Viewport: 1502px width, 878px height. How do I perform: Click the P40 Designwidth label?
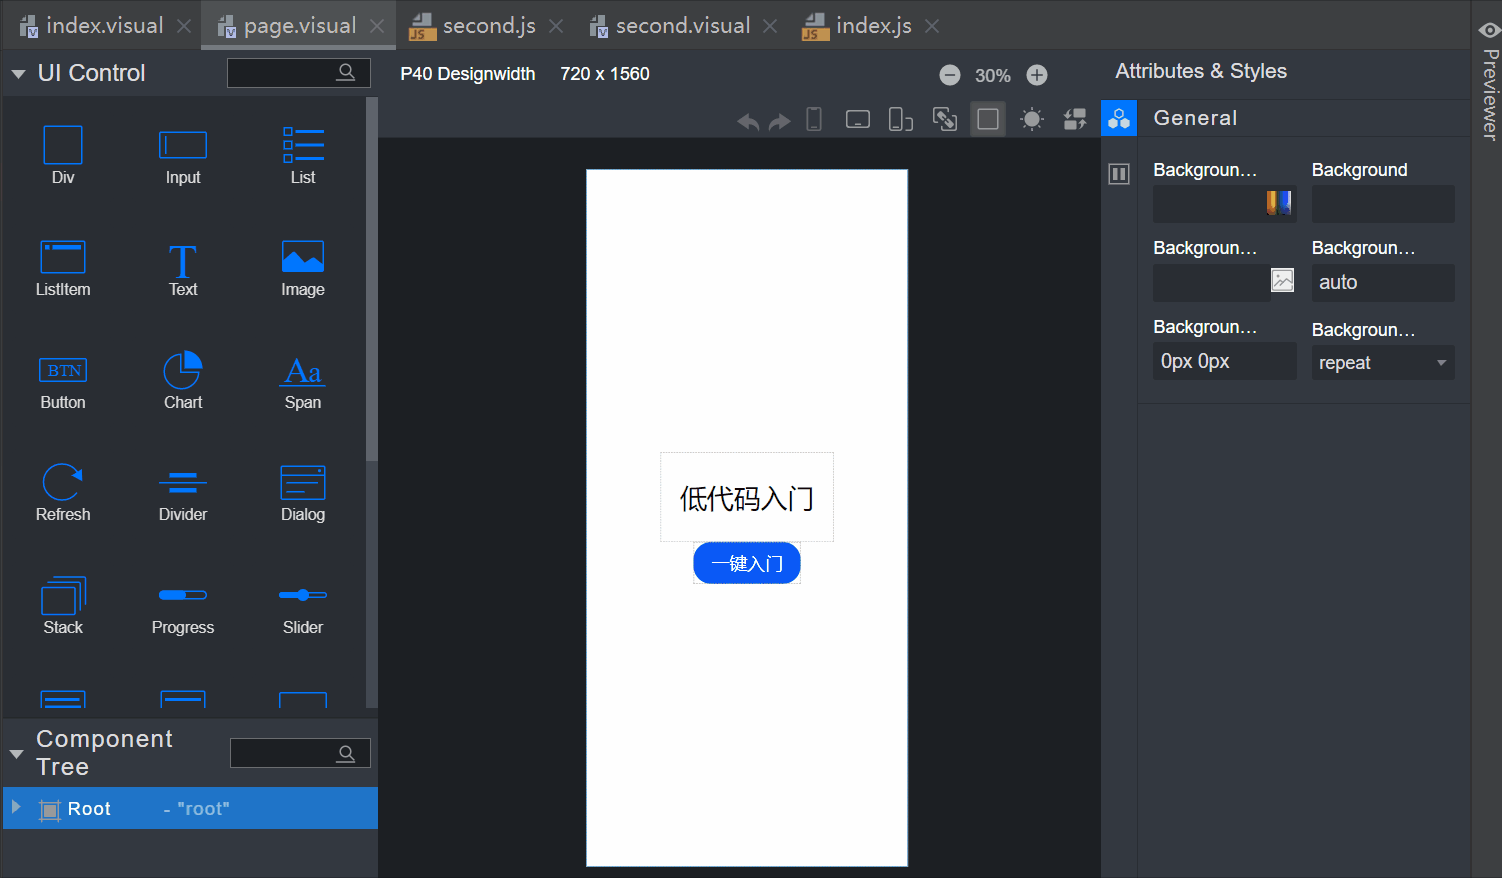coord(468,74)
